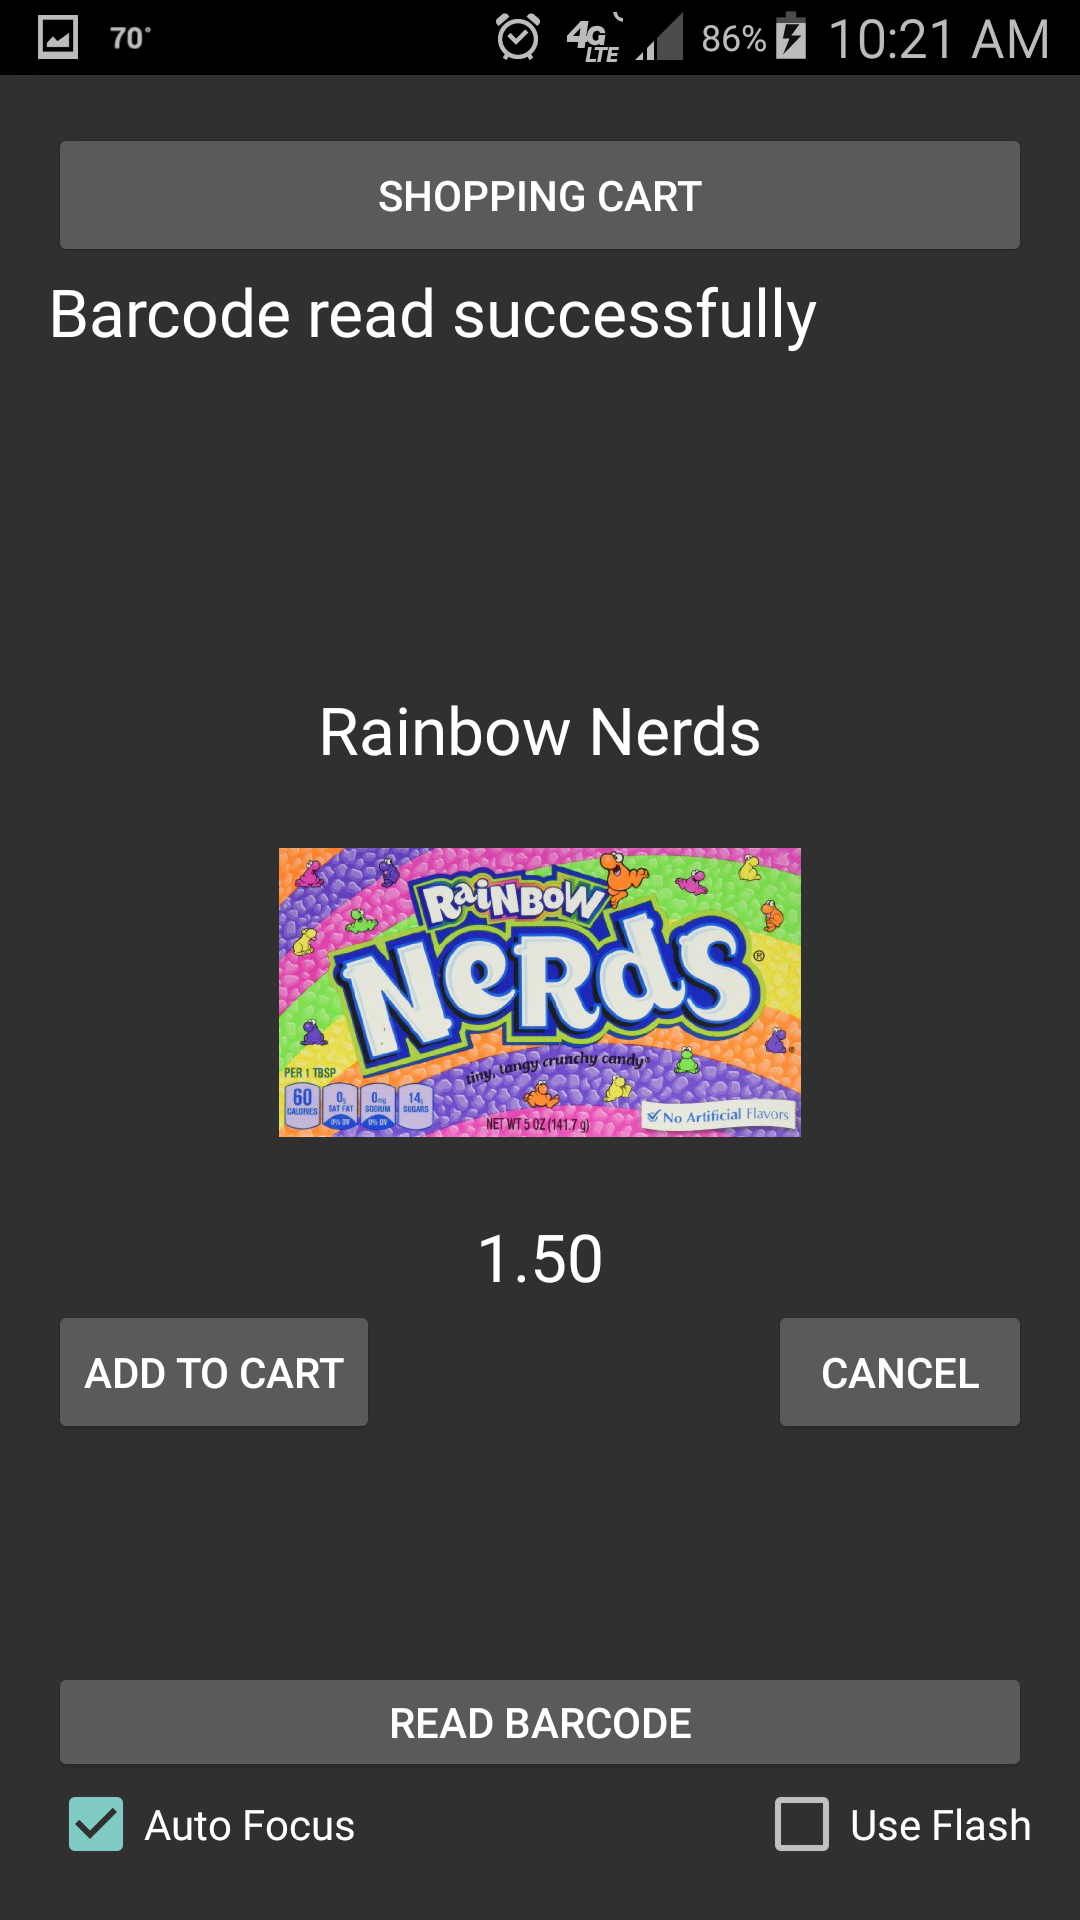Screen dimensions: 1080x1920
Task: Tap the 1.50 price label
Action: pyautogui.click(x=540, y=1259)
